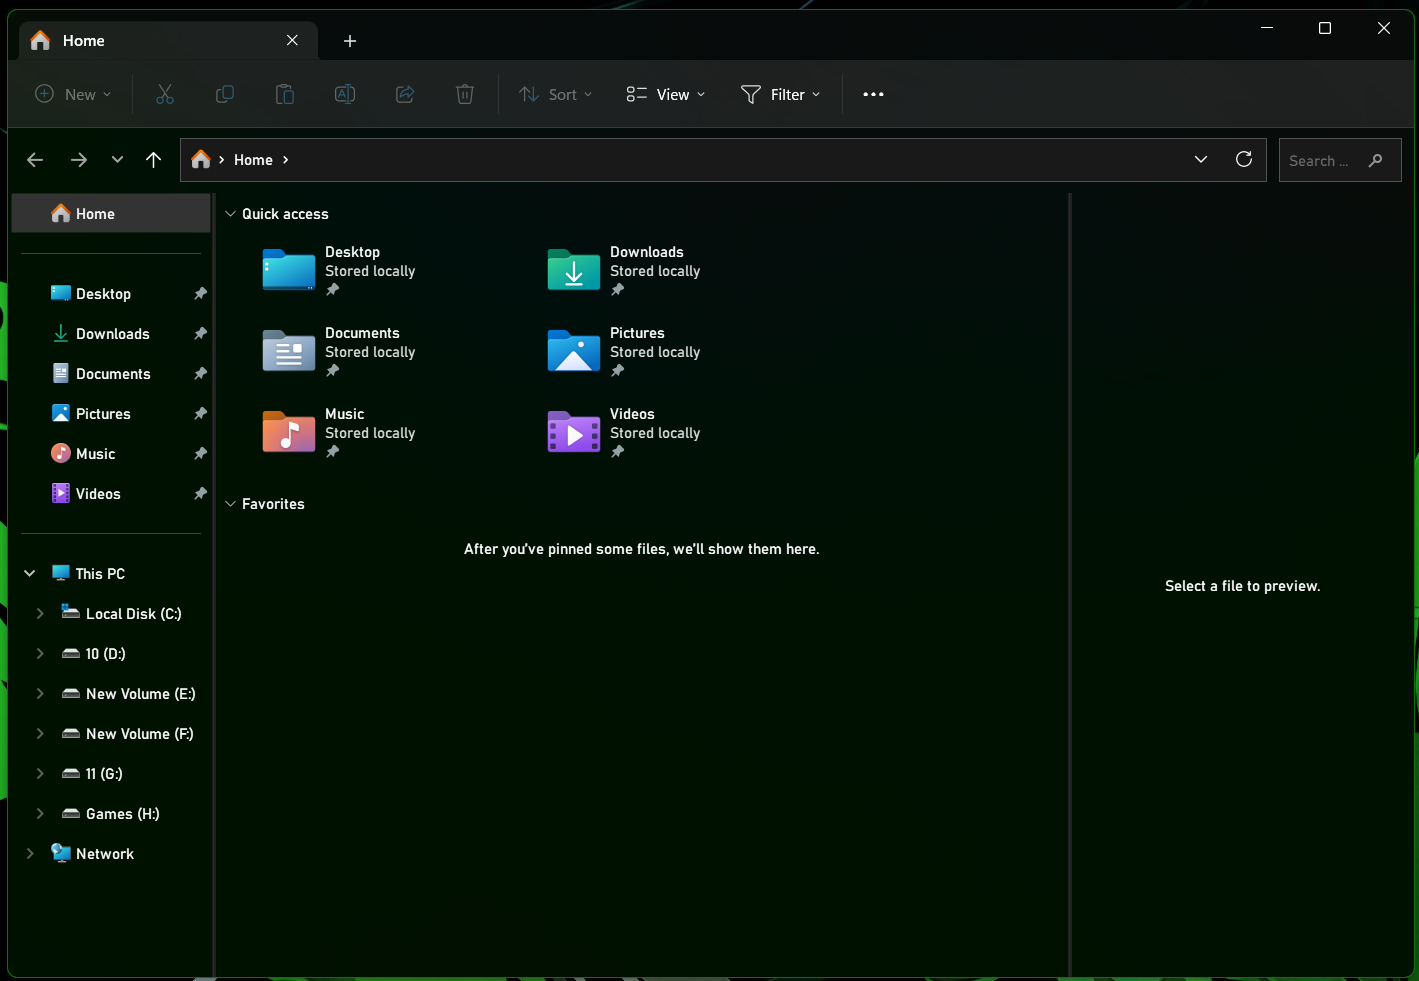Collapse the This PC tree node
Viewport: 1419px width, 981px height.
pyautogui.click(x=28, y=573)
